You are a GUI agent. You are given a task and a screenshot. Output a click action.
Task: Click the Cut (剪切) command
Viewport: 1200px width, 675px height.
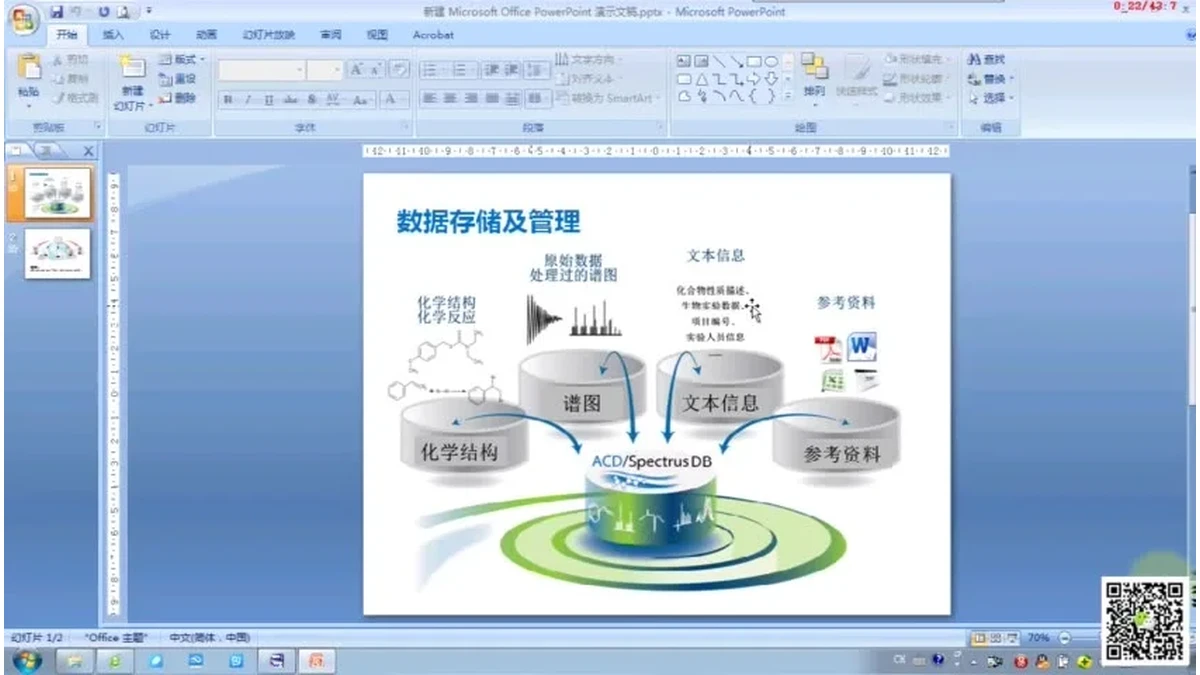70,60
